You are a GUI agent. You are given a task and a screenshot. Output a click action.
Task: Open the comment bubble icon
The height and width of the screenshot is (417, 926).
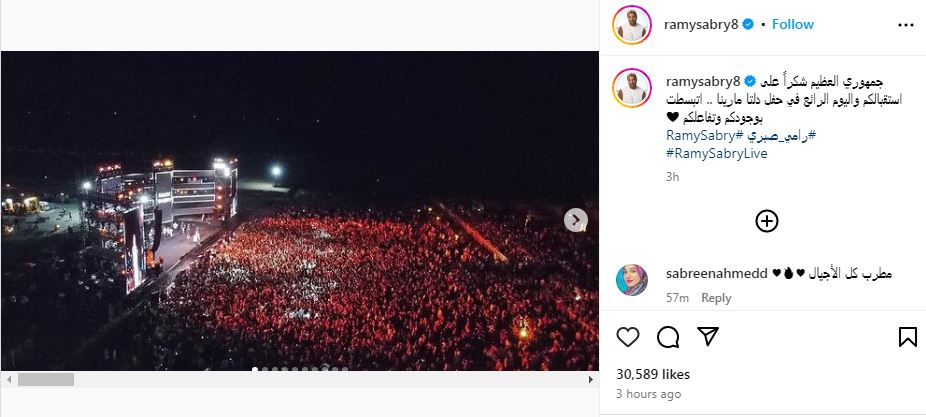tap(668, 337)
